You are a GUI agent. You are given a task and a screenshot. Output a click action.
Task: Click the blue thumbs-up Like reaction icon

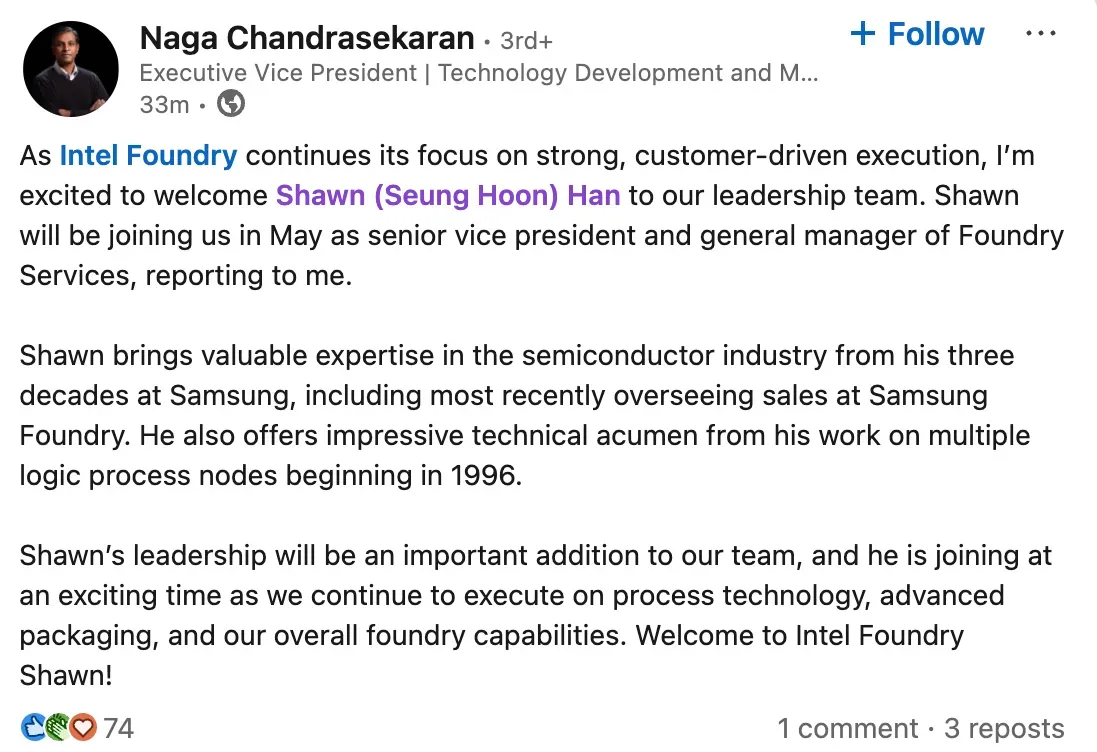[x=33, y=728]
